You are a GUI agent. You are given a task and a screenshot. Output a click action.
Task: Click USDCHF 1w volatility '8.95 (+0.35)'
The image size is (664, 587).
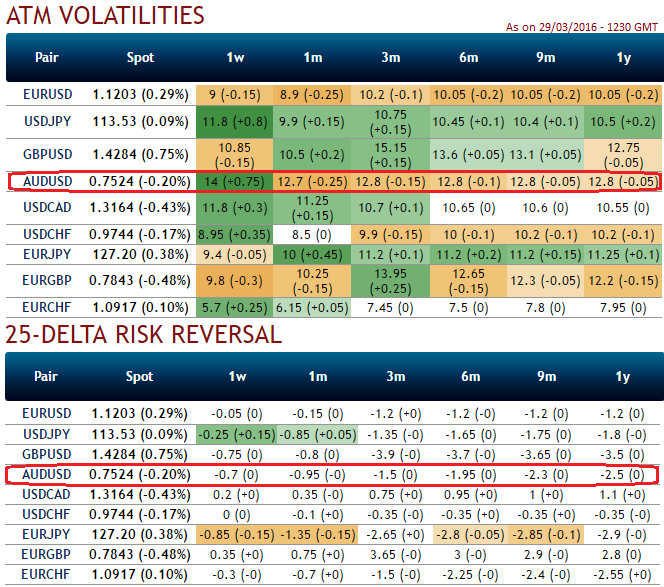tap(235, 235)
